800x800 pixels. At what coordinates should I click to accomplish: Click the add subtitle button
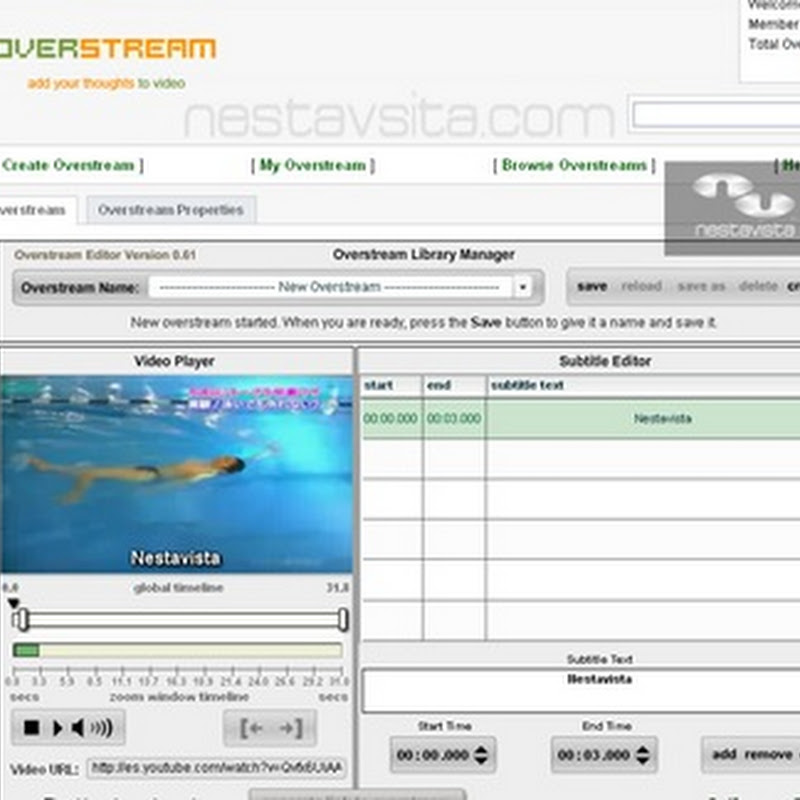click(724, 754)
